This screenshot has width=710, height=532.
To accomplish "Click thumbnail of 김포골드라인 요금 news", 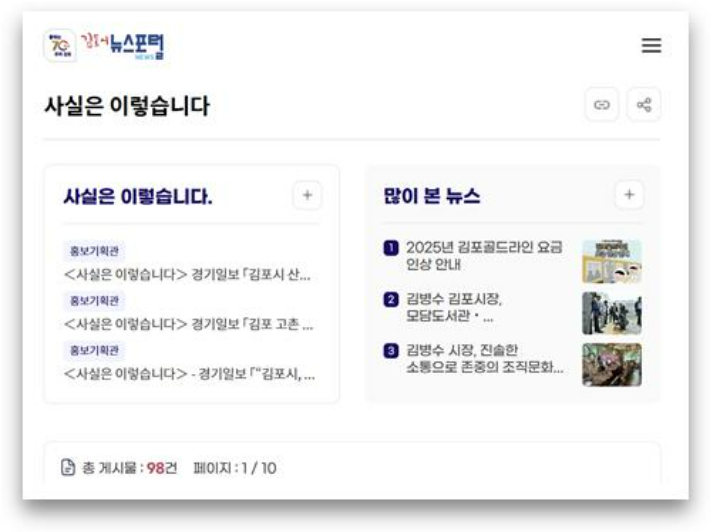I will (x=612, y=261).
